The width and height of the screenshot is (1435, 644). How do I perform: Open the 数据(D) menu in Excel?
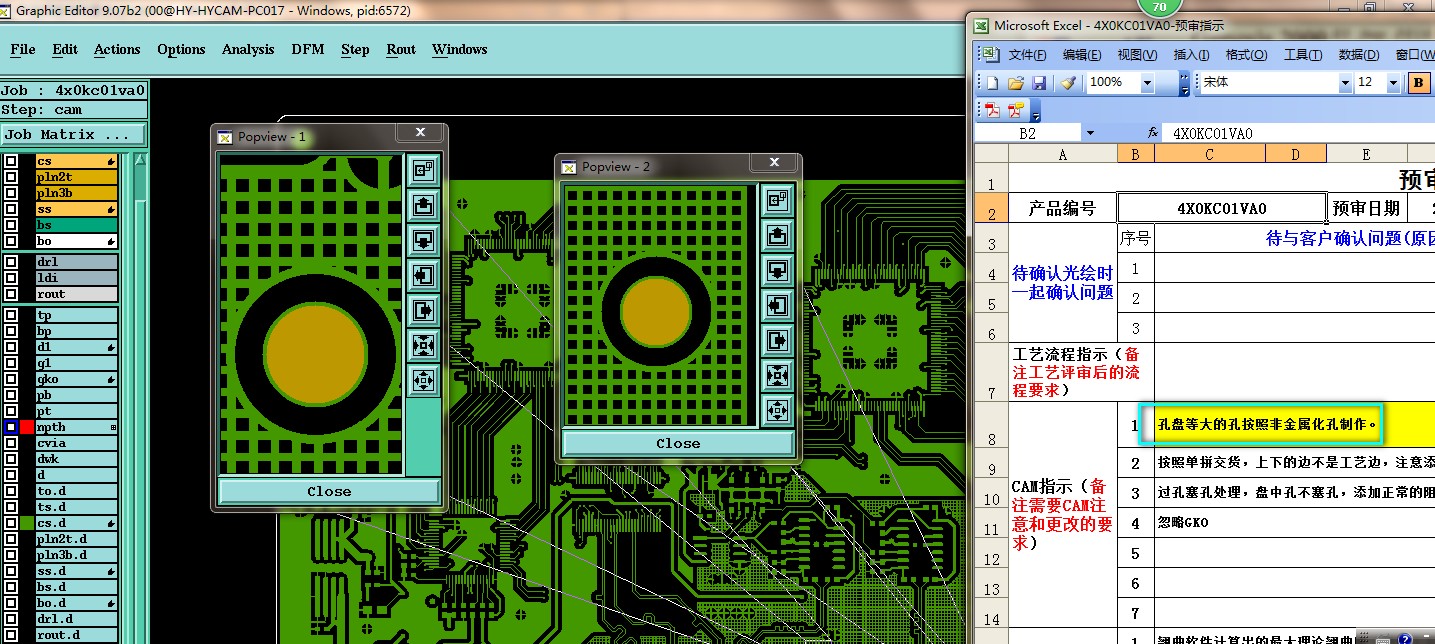(1359, 55)
